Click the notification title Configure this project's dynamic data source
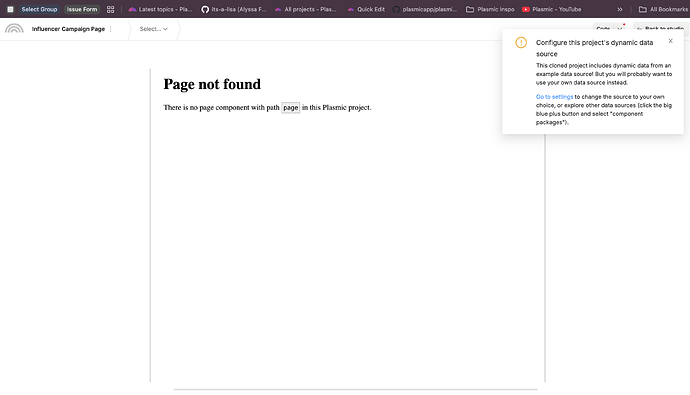This screenshot has width=690, height=395. (594, 48)
